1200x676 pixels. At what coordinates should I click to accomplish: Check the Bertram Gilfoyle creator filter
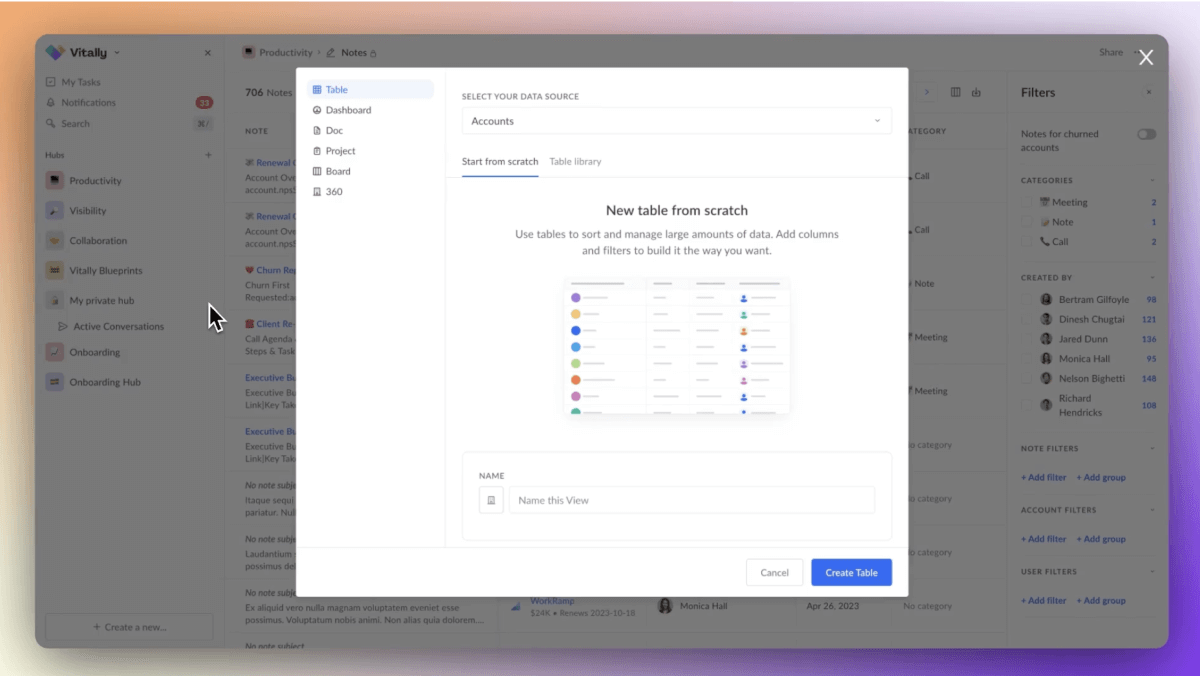coord(1028,298)
